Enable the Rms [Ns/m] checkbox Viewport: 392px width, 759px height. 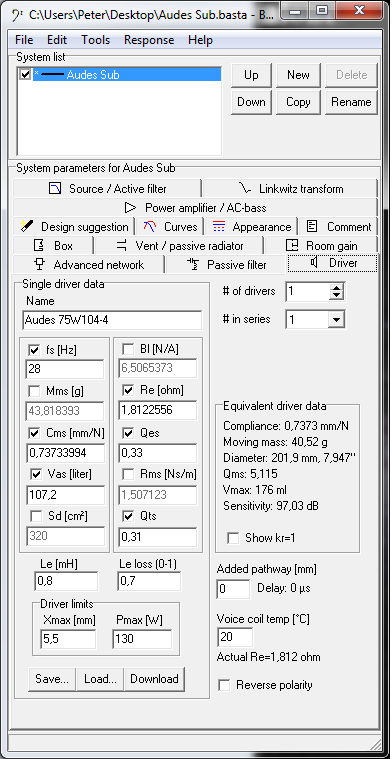coord(128,474)
